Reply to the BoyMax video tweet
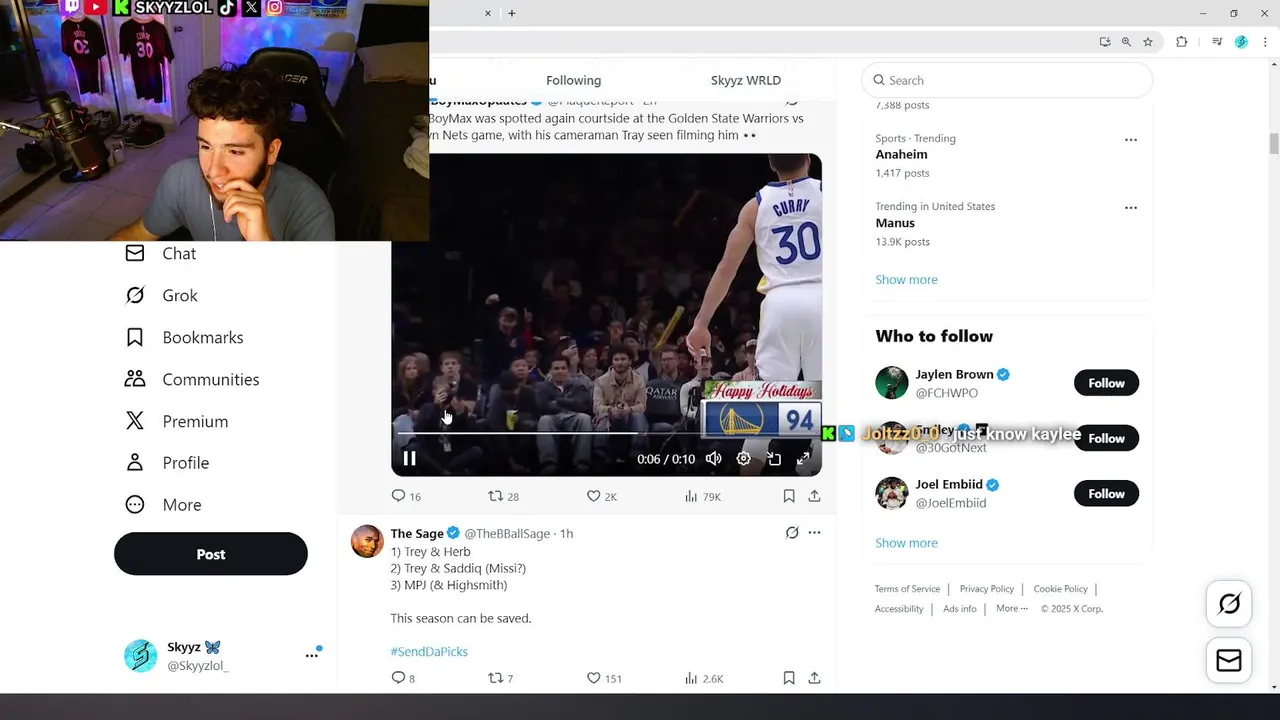The height and width of the screenshot is (720, 1280). (x=406, y=496)
